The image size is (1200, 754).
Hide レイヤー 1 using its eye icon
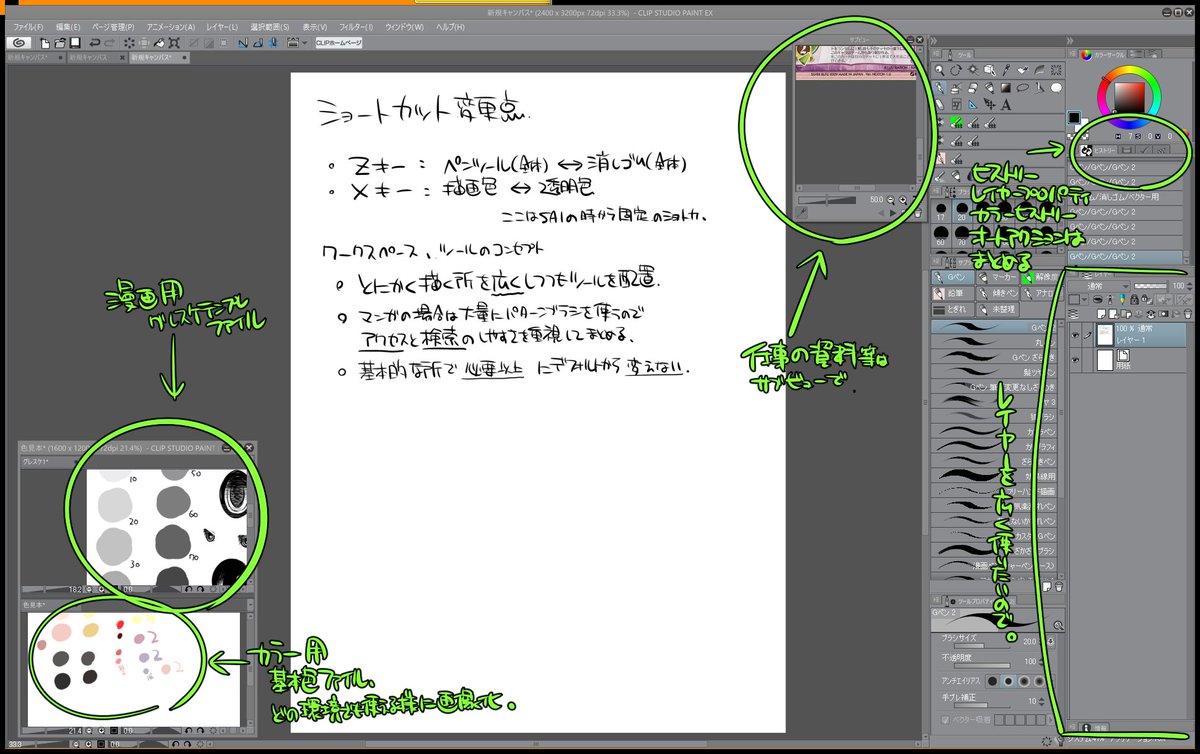[x=1075, y=335]
